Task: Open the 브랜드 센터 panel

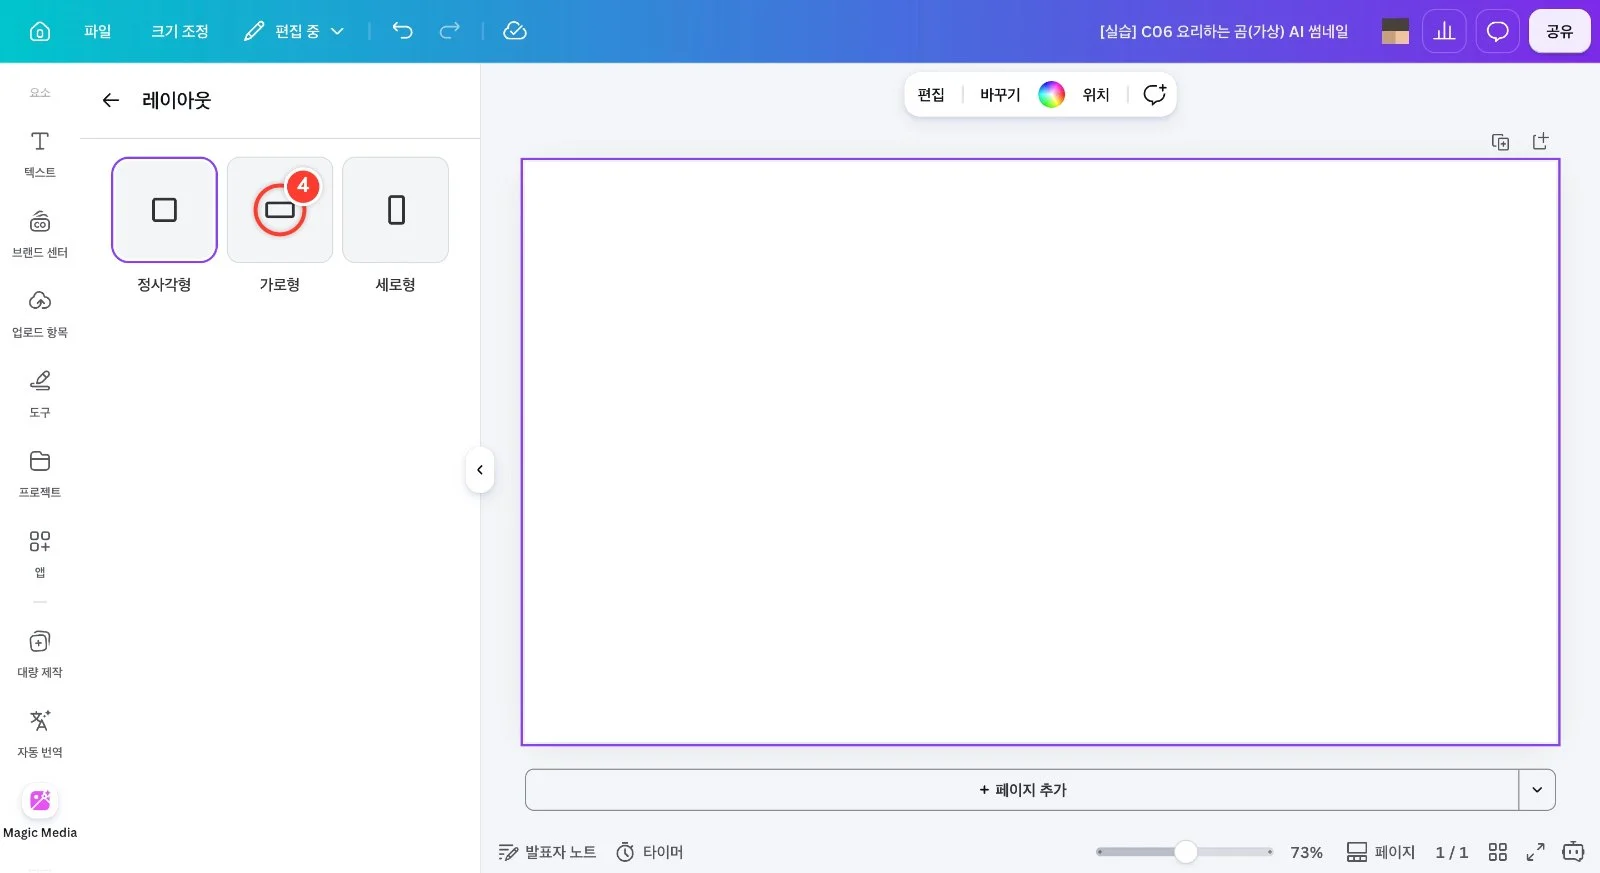Action: tap(40, 234)
